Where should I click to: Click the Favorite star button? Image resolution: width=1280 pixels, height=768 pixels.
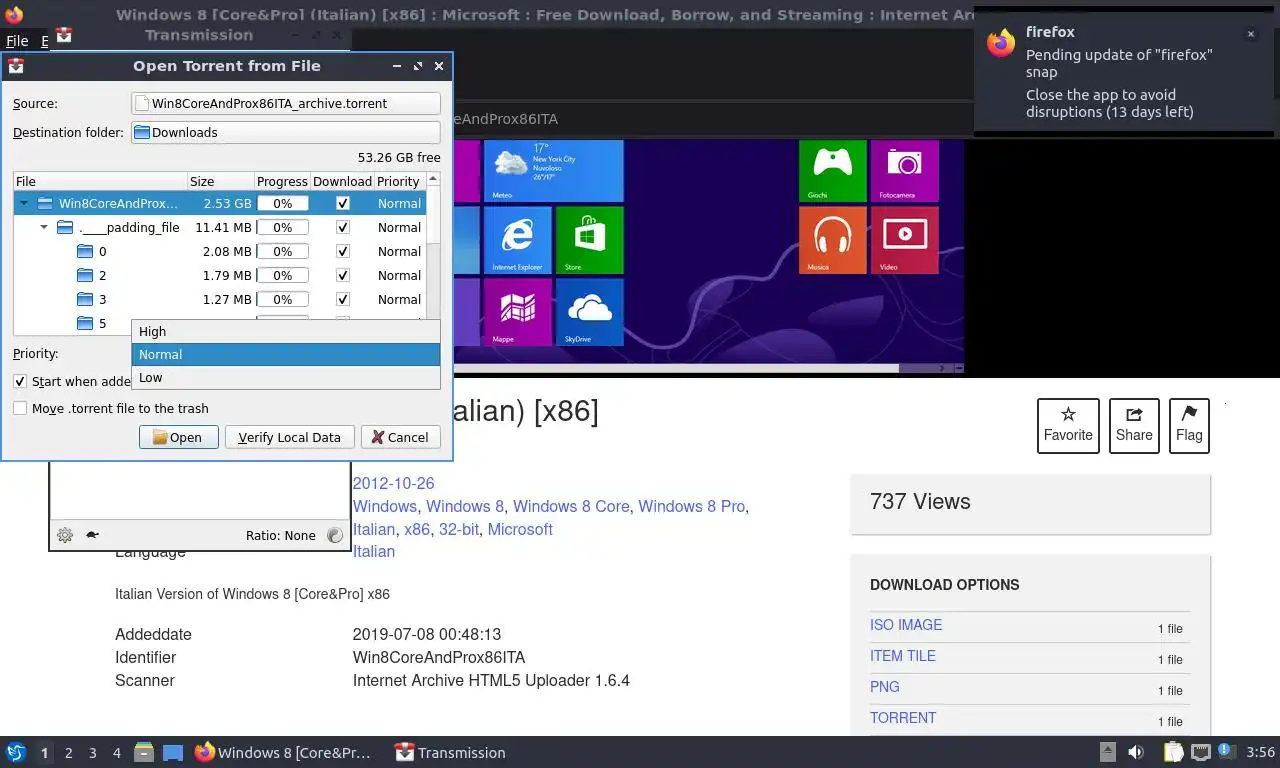[1068, 426]
